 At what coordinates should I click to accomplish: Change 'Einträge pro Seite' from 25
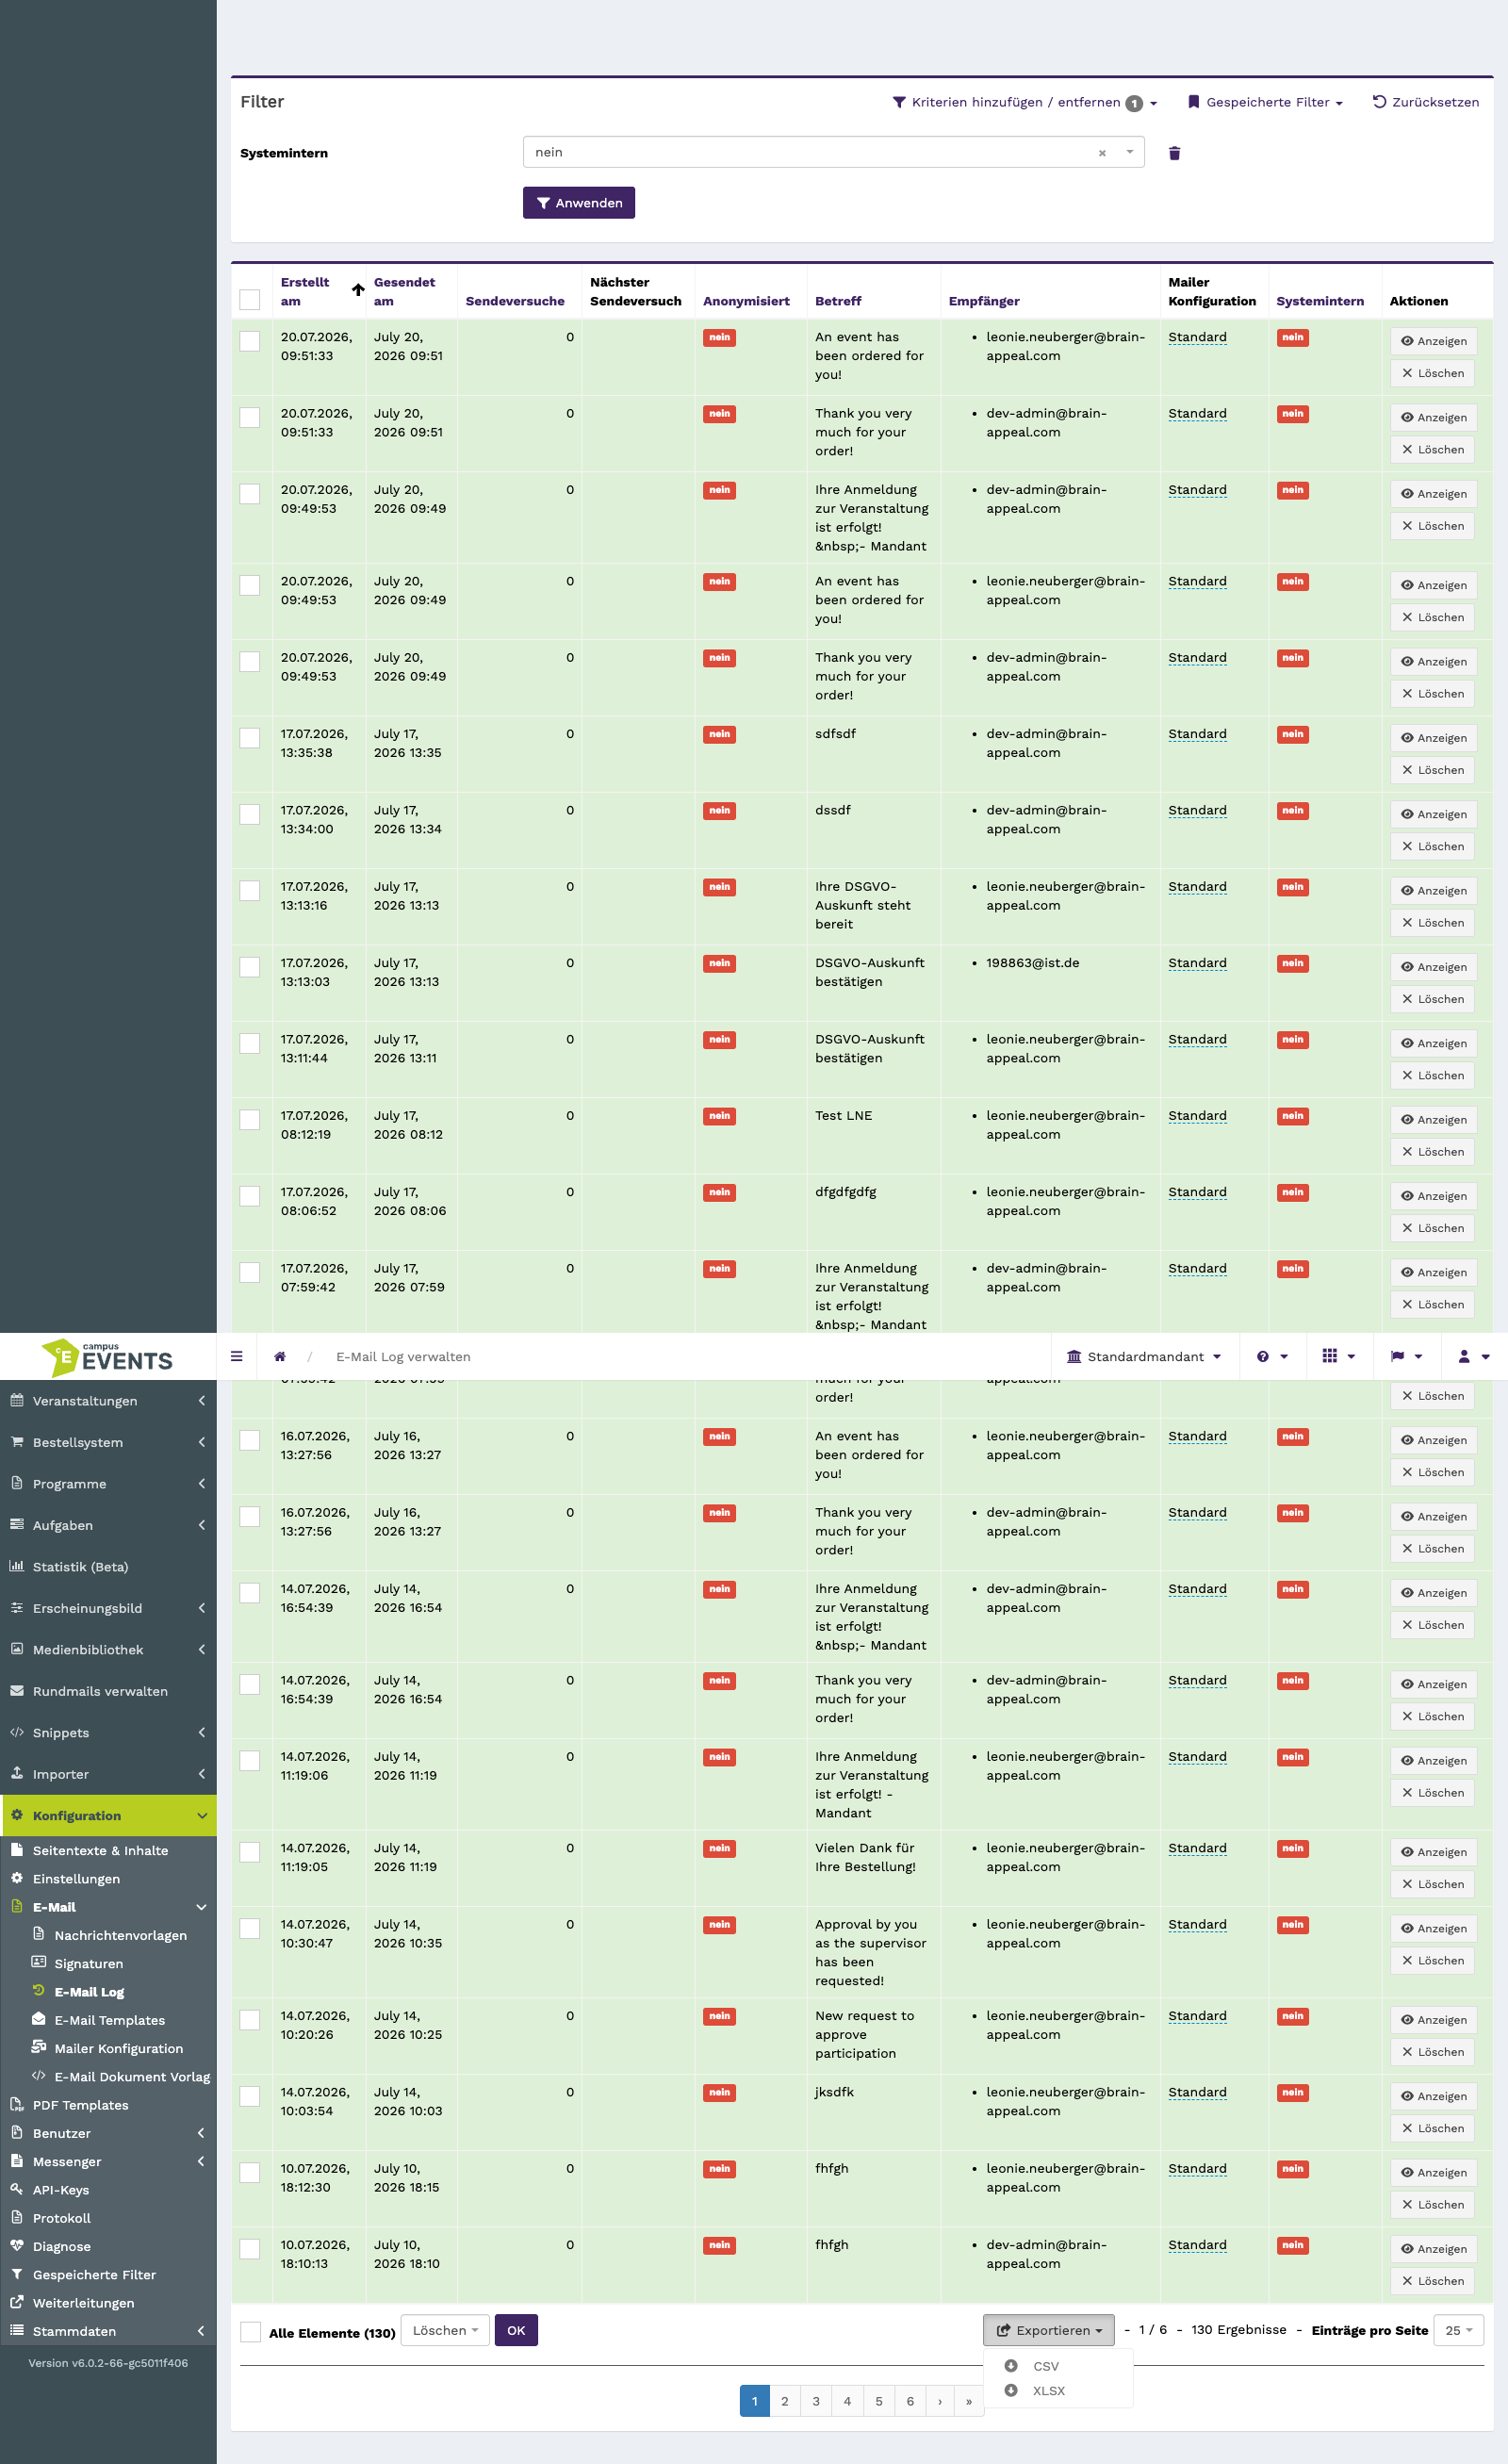point(1458,2330)
